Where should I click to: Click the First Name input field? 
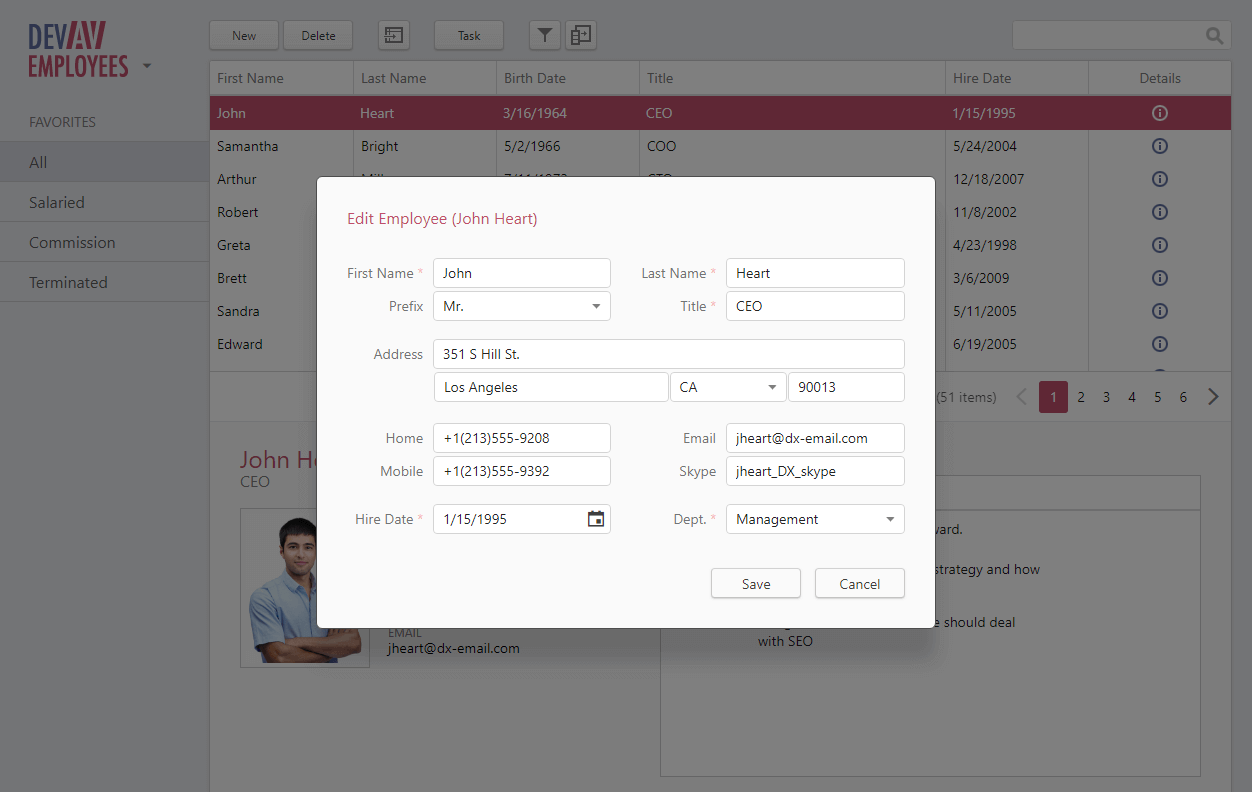(521, 273)
